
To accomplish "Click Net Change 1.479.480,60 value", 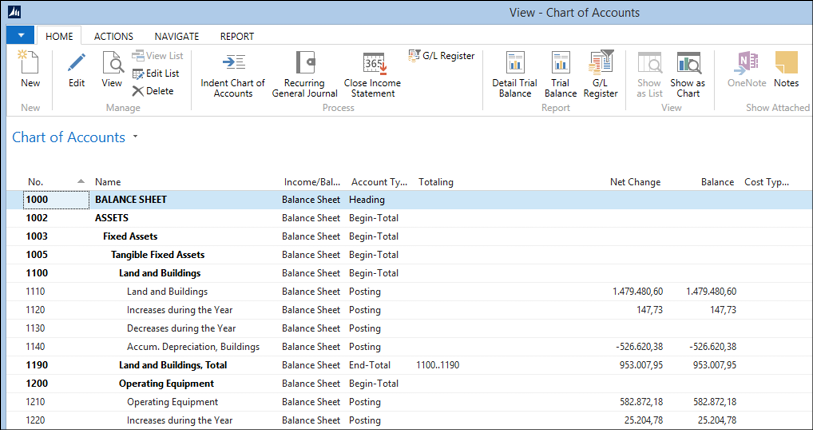I will tap(637, 292).
